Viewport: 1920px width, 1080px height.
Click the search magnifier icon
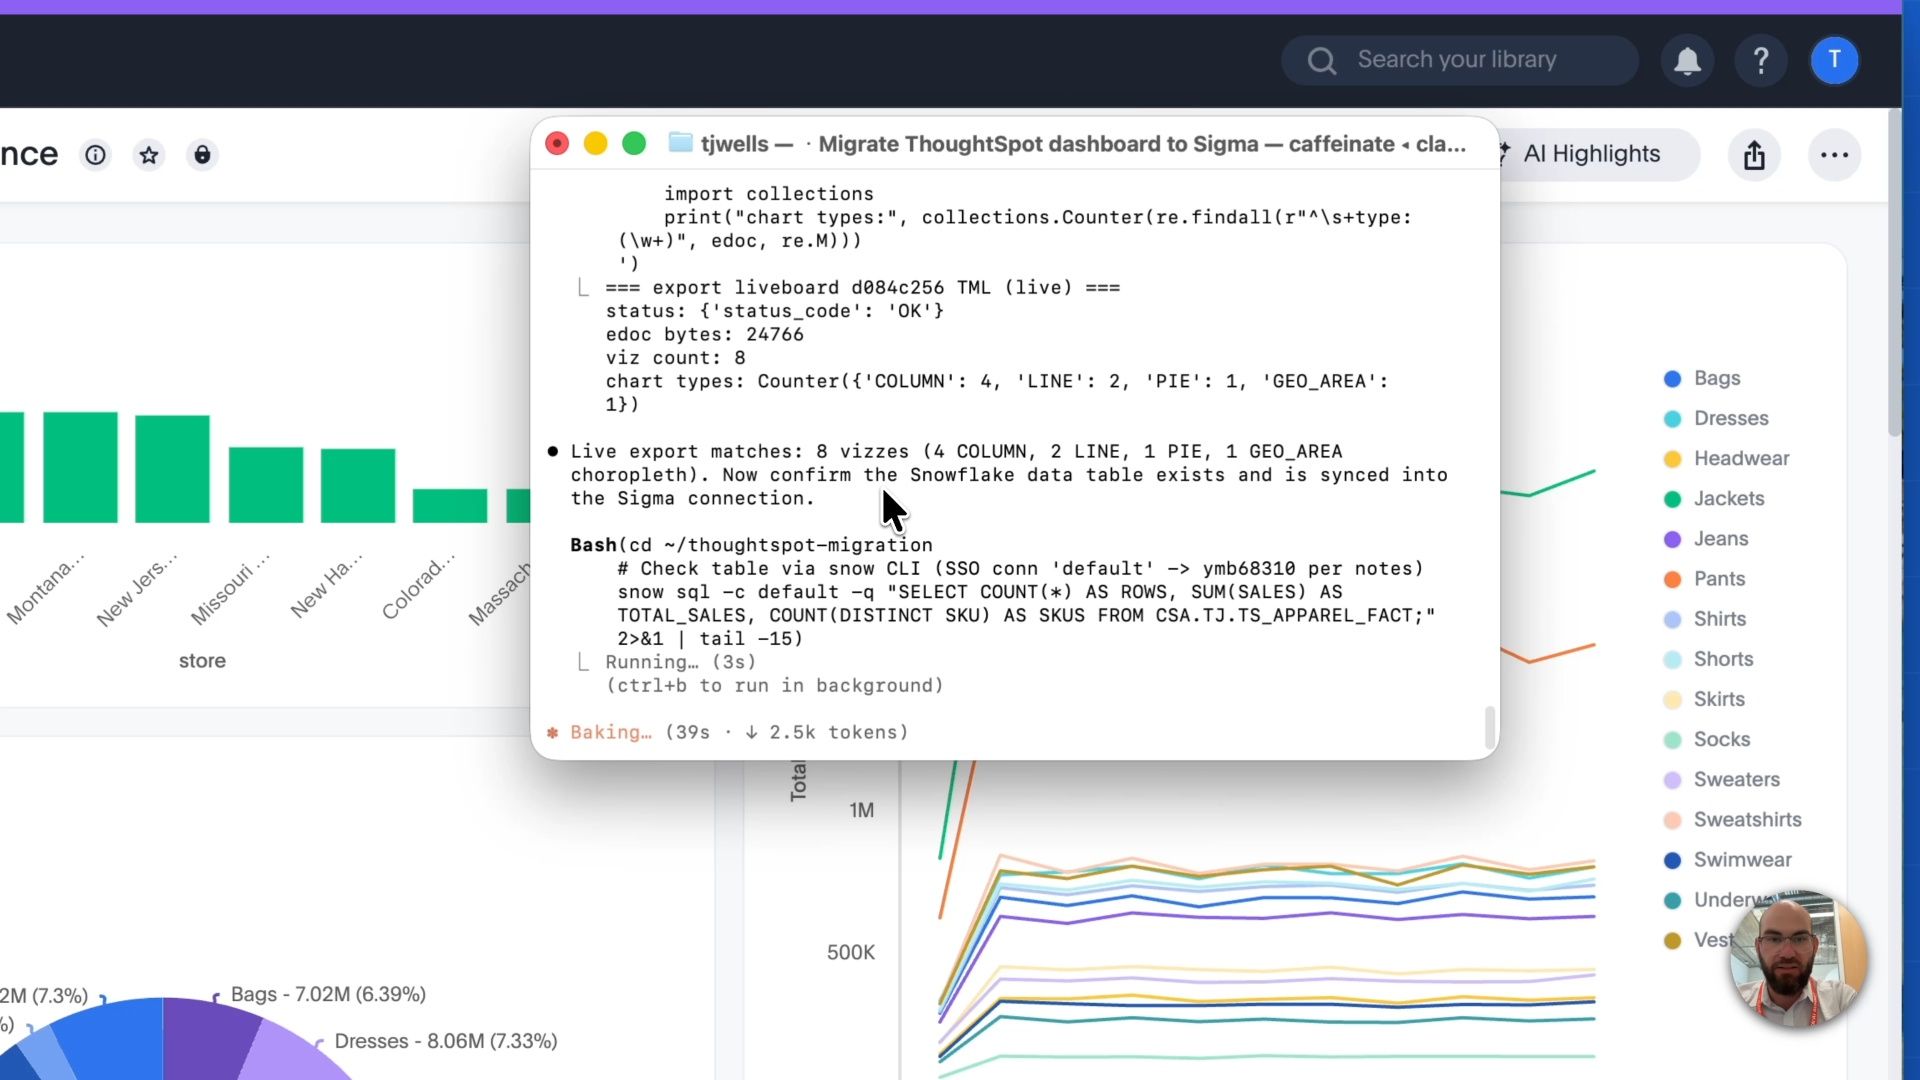[x=1321, y=61]
